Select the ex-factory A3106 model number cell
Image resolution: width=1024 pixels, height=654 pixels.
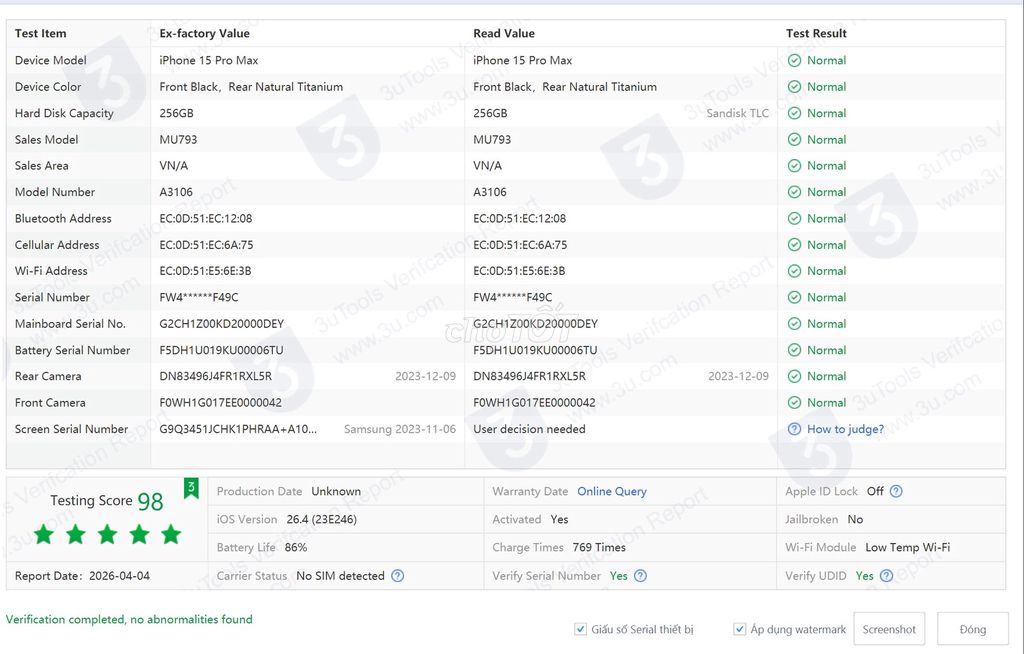176,192
